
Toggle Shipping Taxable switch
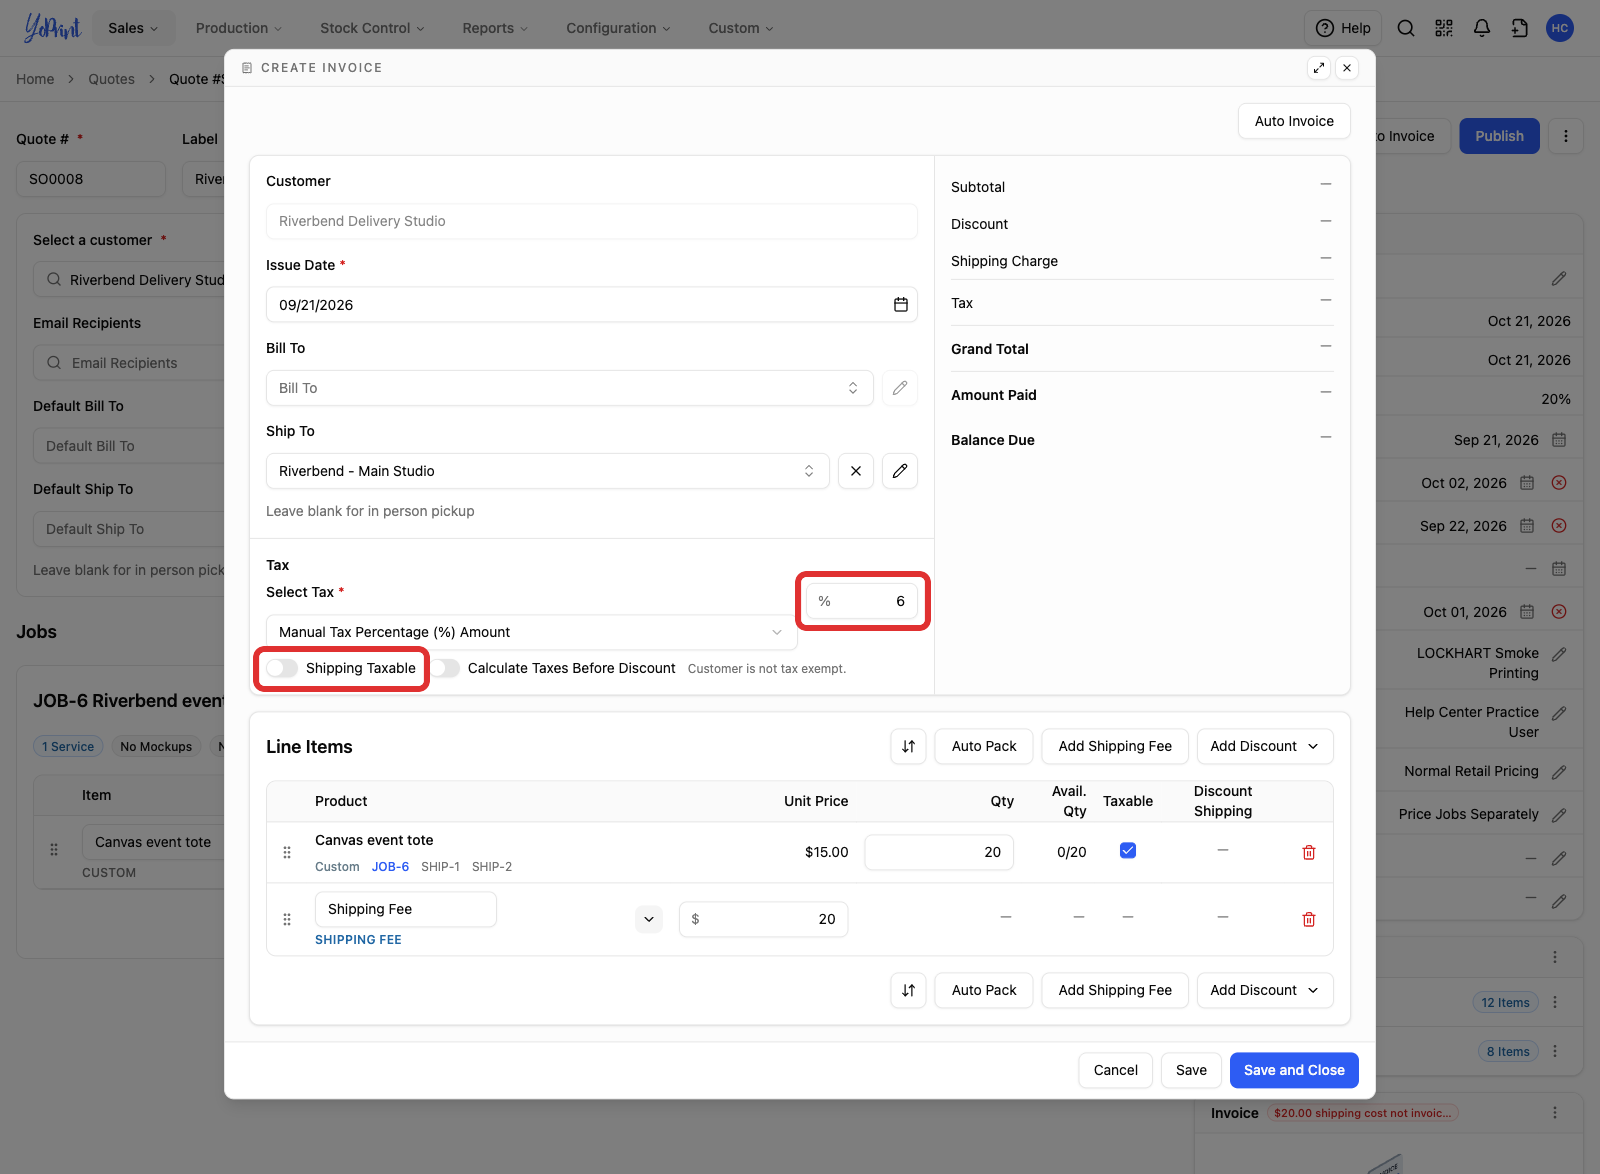click(282, 668)
